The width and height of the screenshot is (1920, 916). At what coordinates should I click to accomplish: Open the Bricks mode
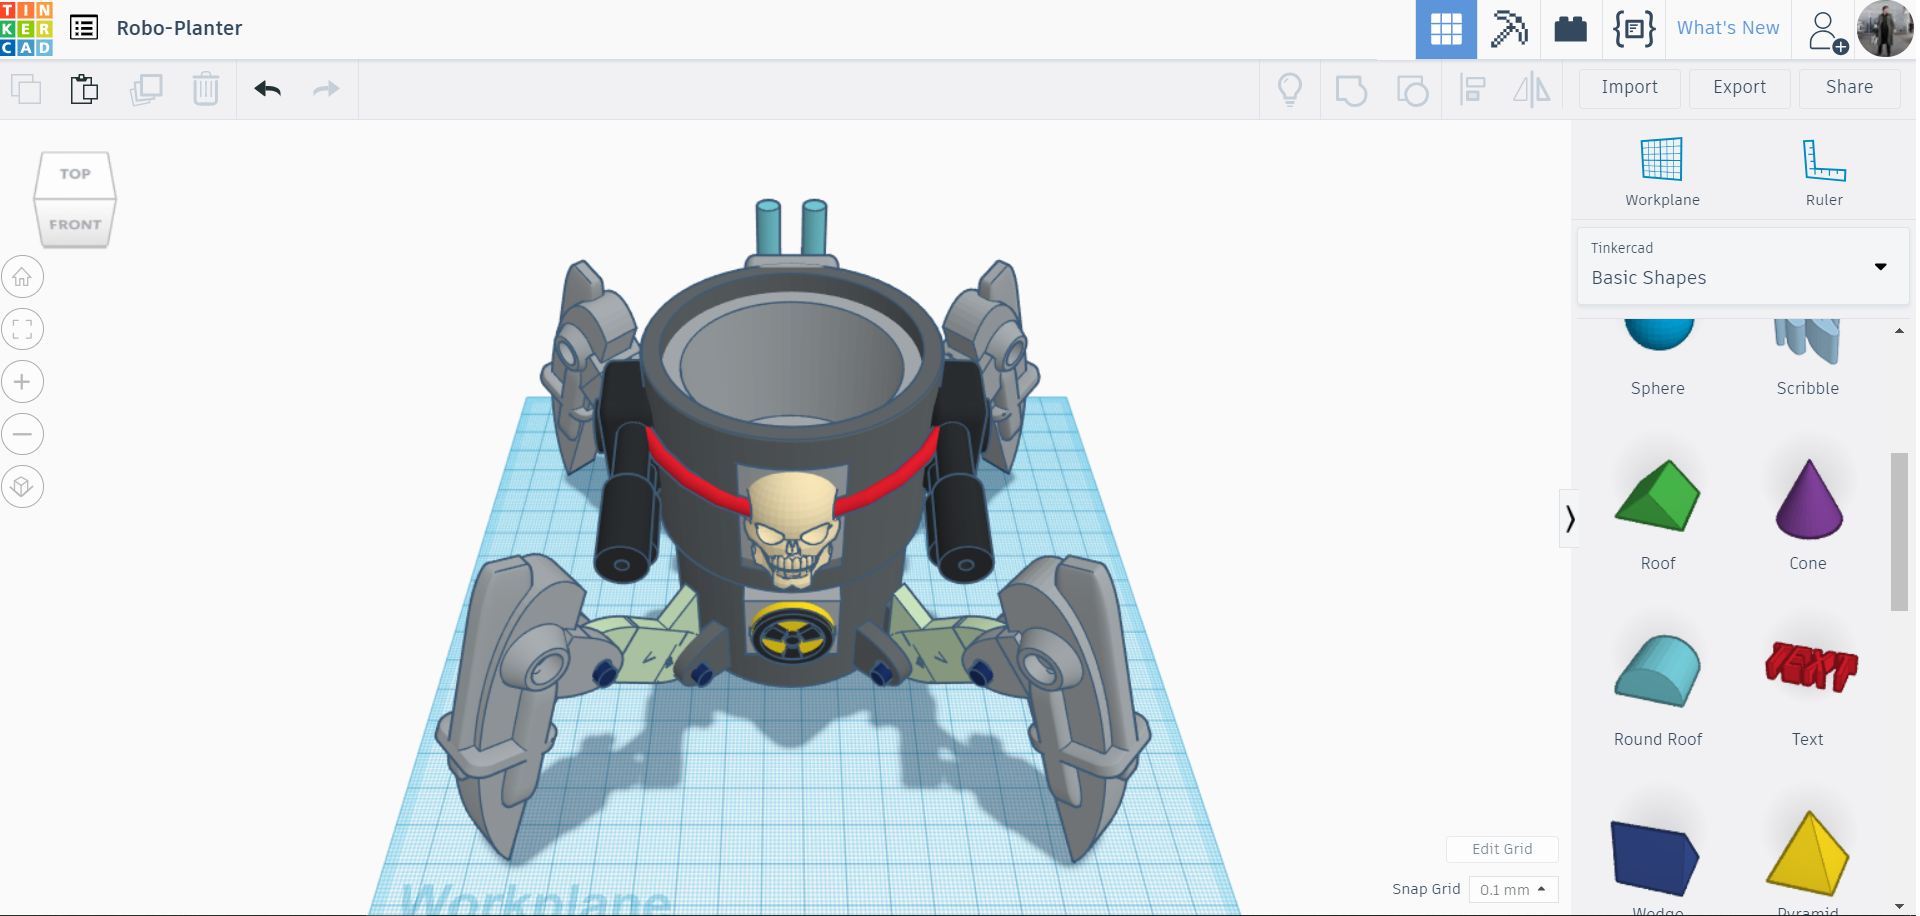tap(1571, 29)
